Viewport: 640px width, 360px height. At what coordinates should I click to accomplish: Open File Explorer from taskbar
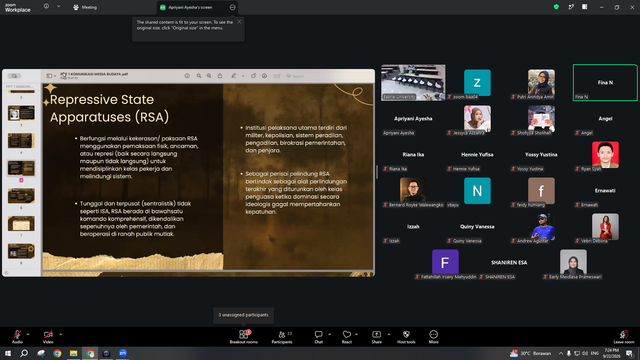73,353
